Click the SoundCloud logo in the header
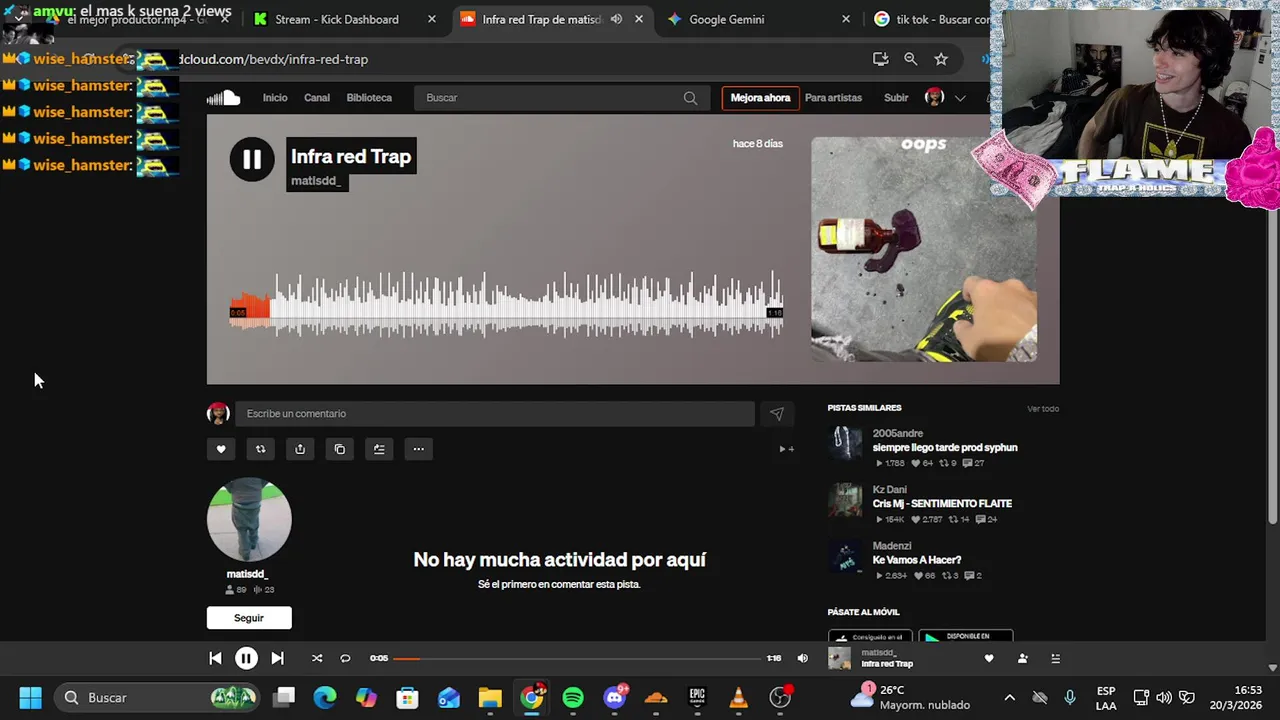1280x720 pixels. [223, 97]
